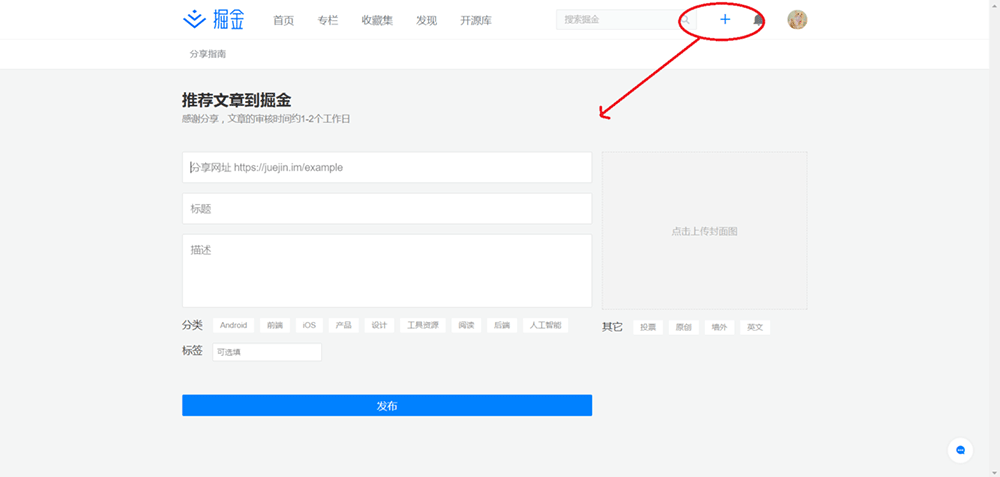Select the 后端 category tag

(x=502, y=325)
